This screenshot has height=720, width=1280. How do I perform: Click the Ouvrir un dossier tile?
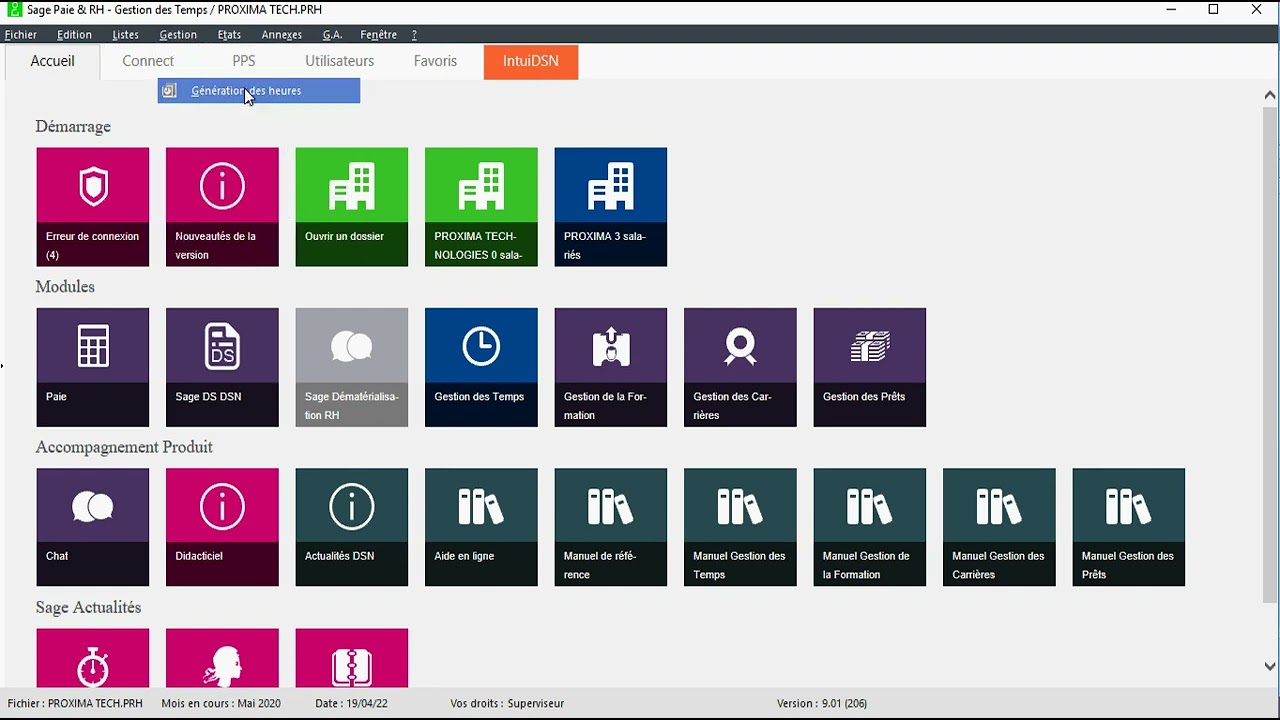tap(351, 207)
